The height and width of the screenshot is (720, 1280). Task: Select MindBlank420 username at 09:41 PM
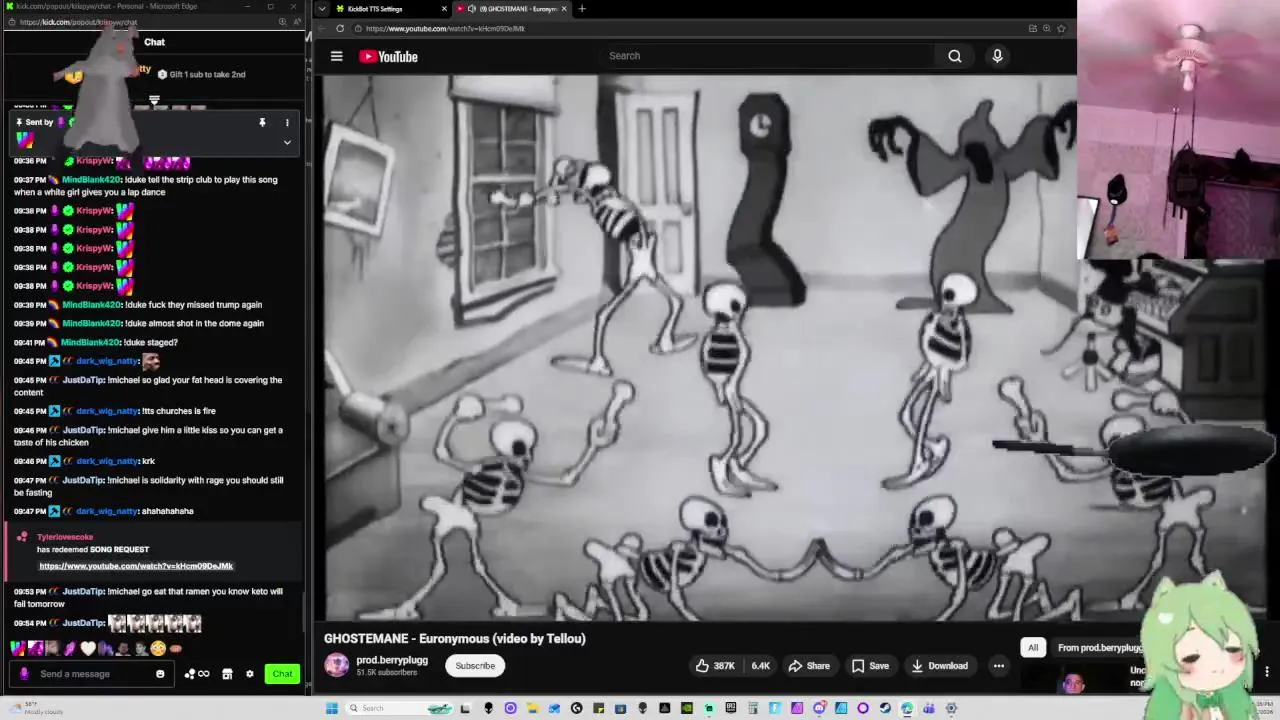(x=90, y=342)
